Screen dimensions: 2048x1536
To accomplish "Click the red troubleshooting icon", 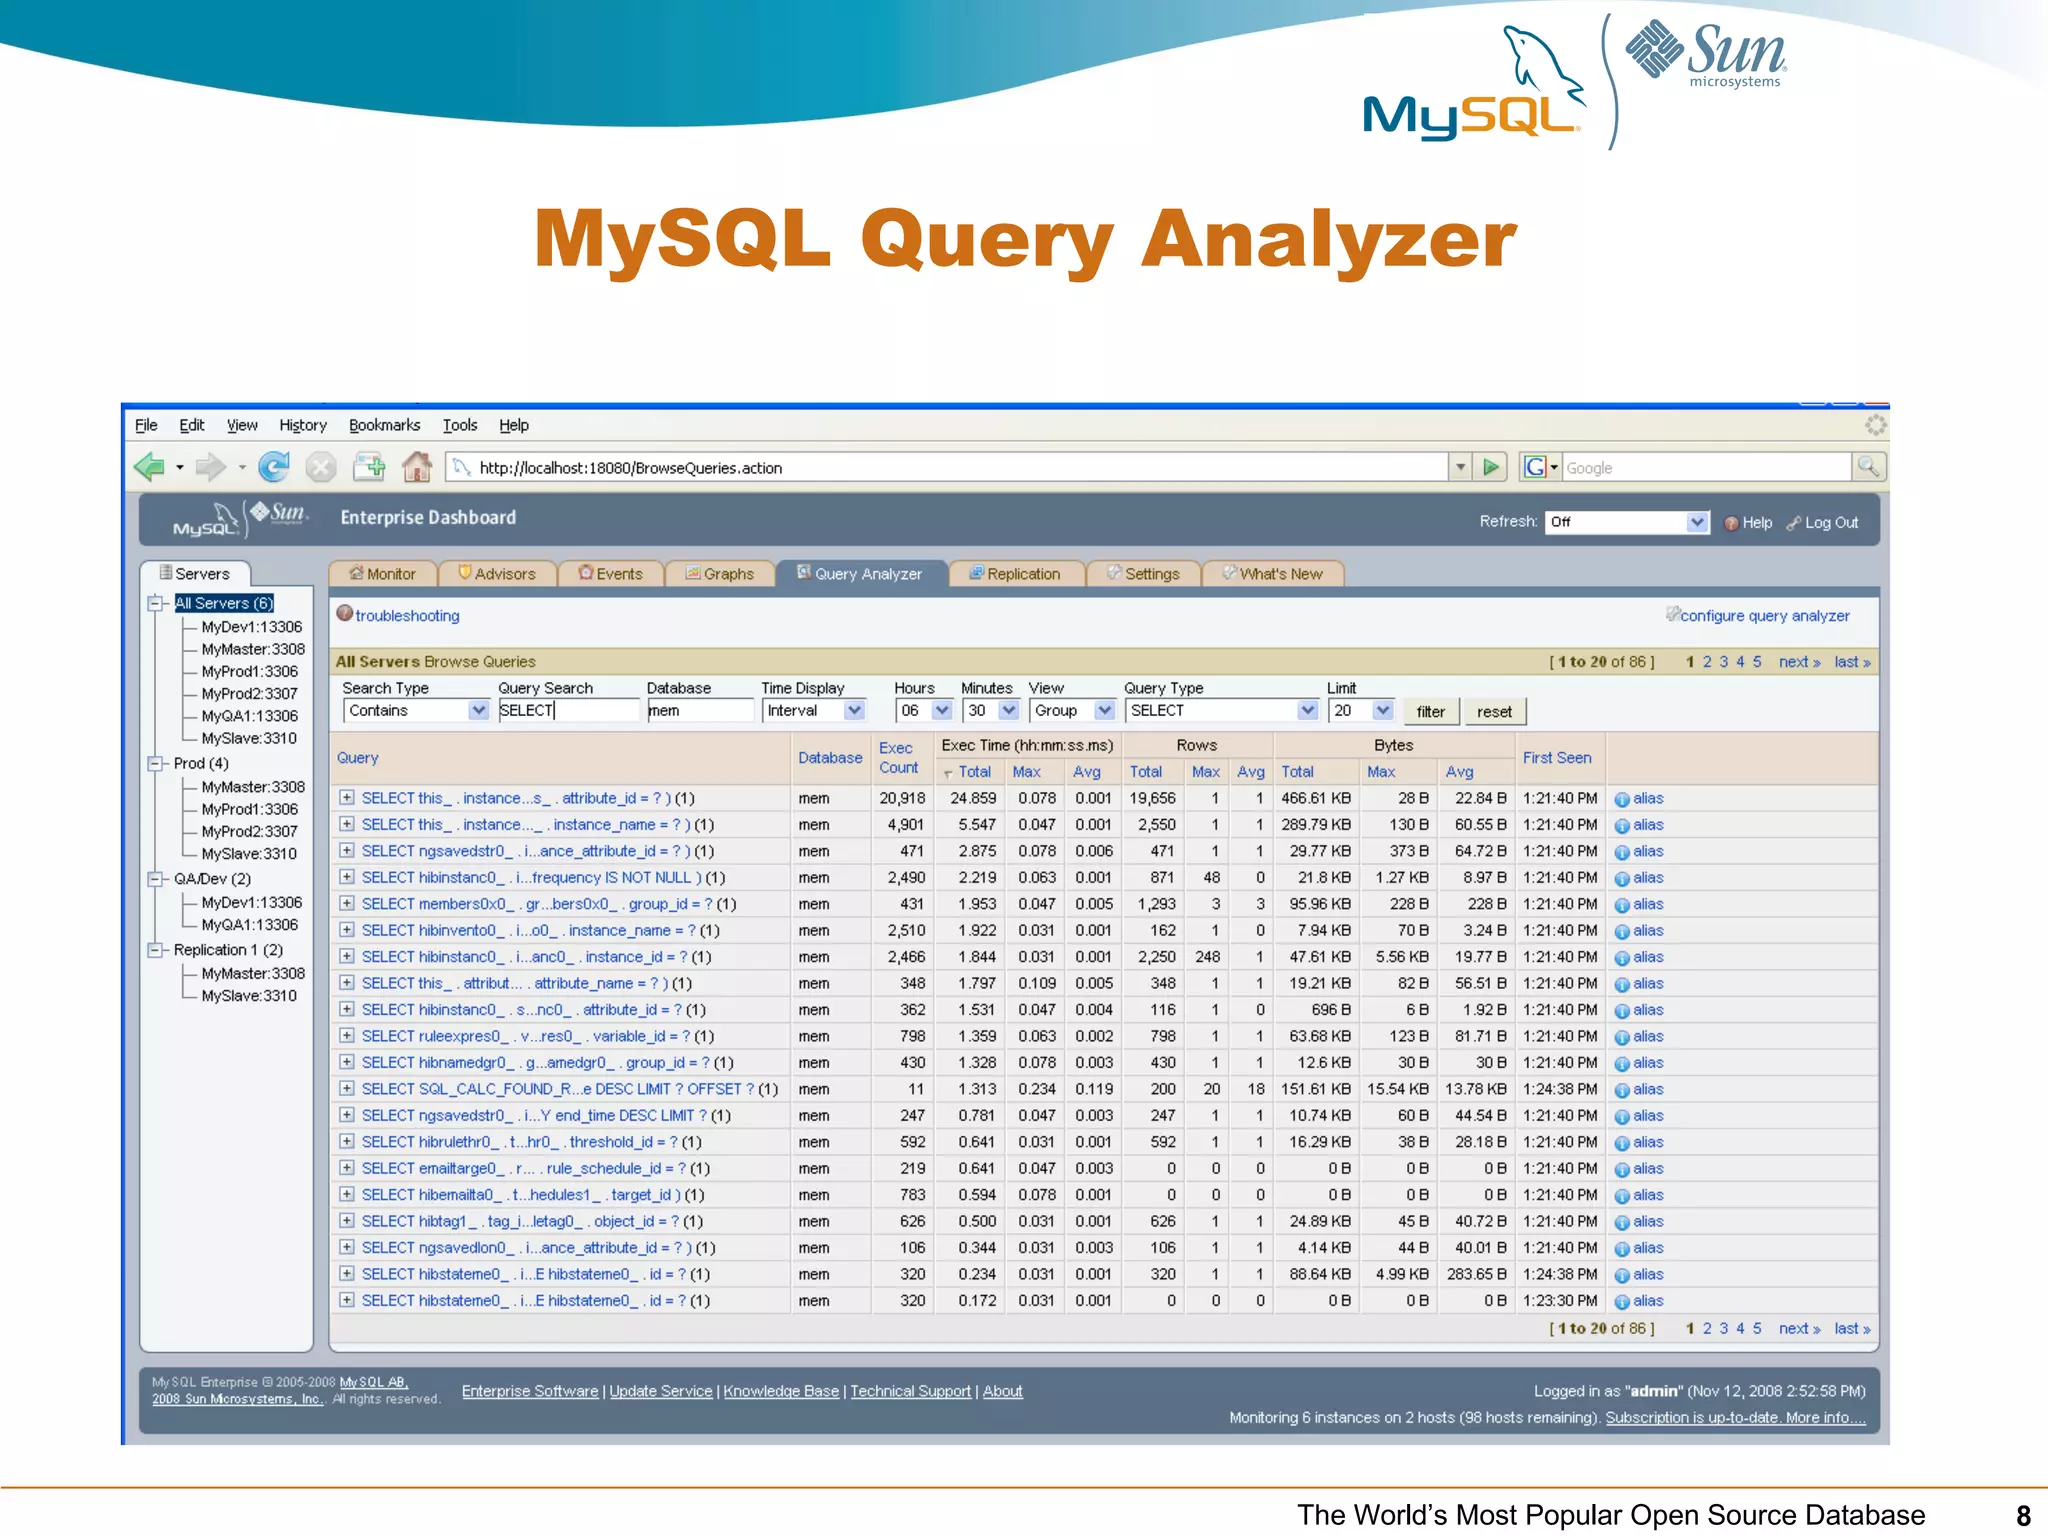I will pos(345,614).
